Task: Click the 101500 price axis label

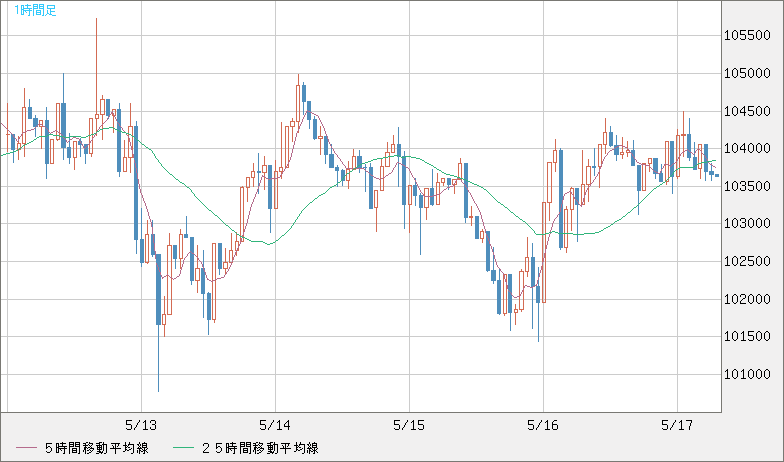Action: click(x=748, y=336)
